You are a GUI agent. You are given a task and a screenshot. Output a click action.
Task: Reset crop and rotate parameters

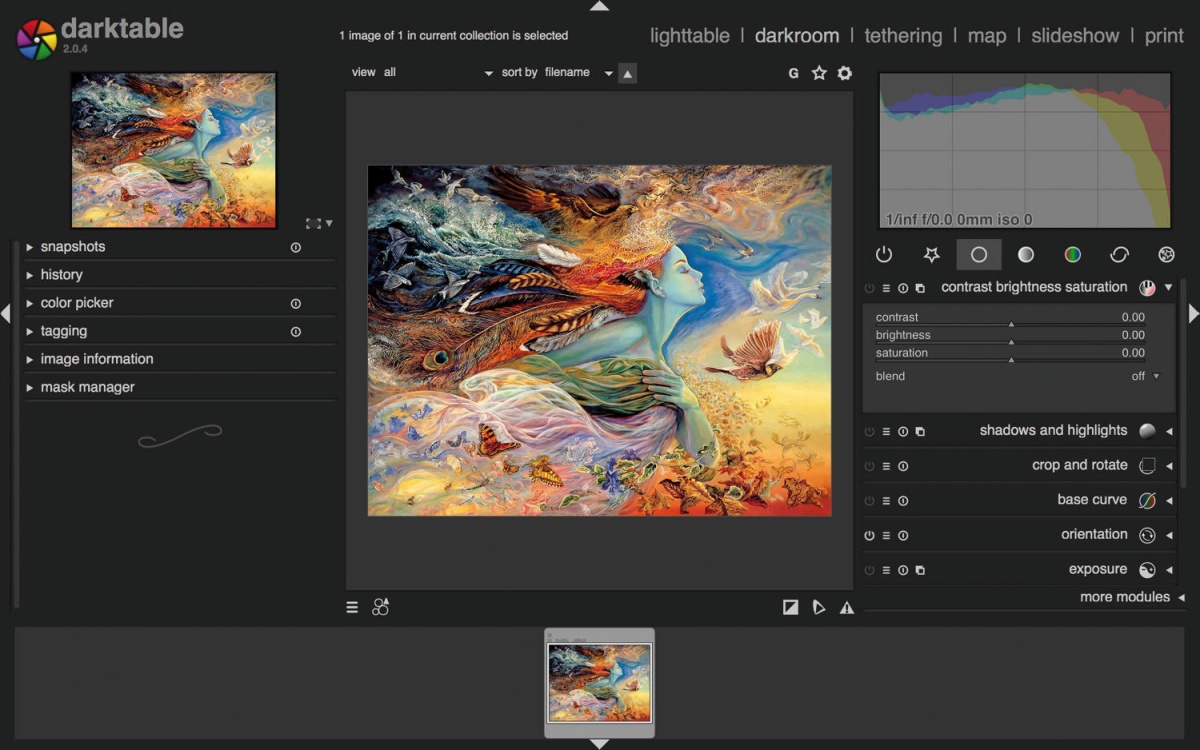point(903,466)
